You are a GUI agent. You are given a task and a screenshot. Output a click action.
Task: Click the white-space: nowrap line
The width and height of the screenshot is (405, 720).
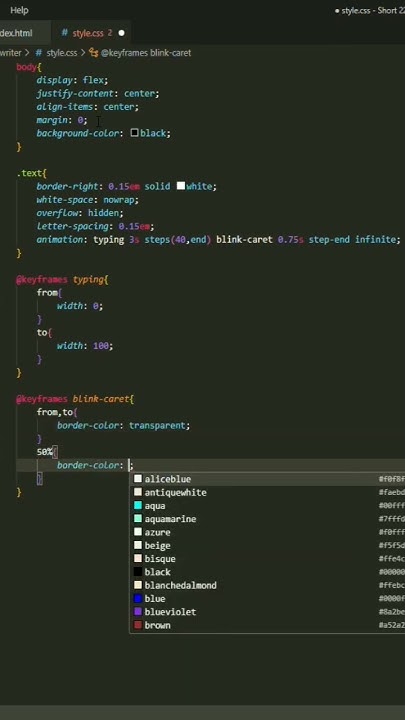click(x=88, y=200)
